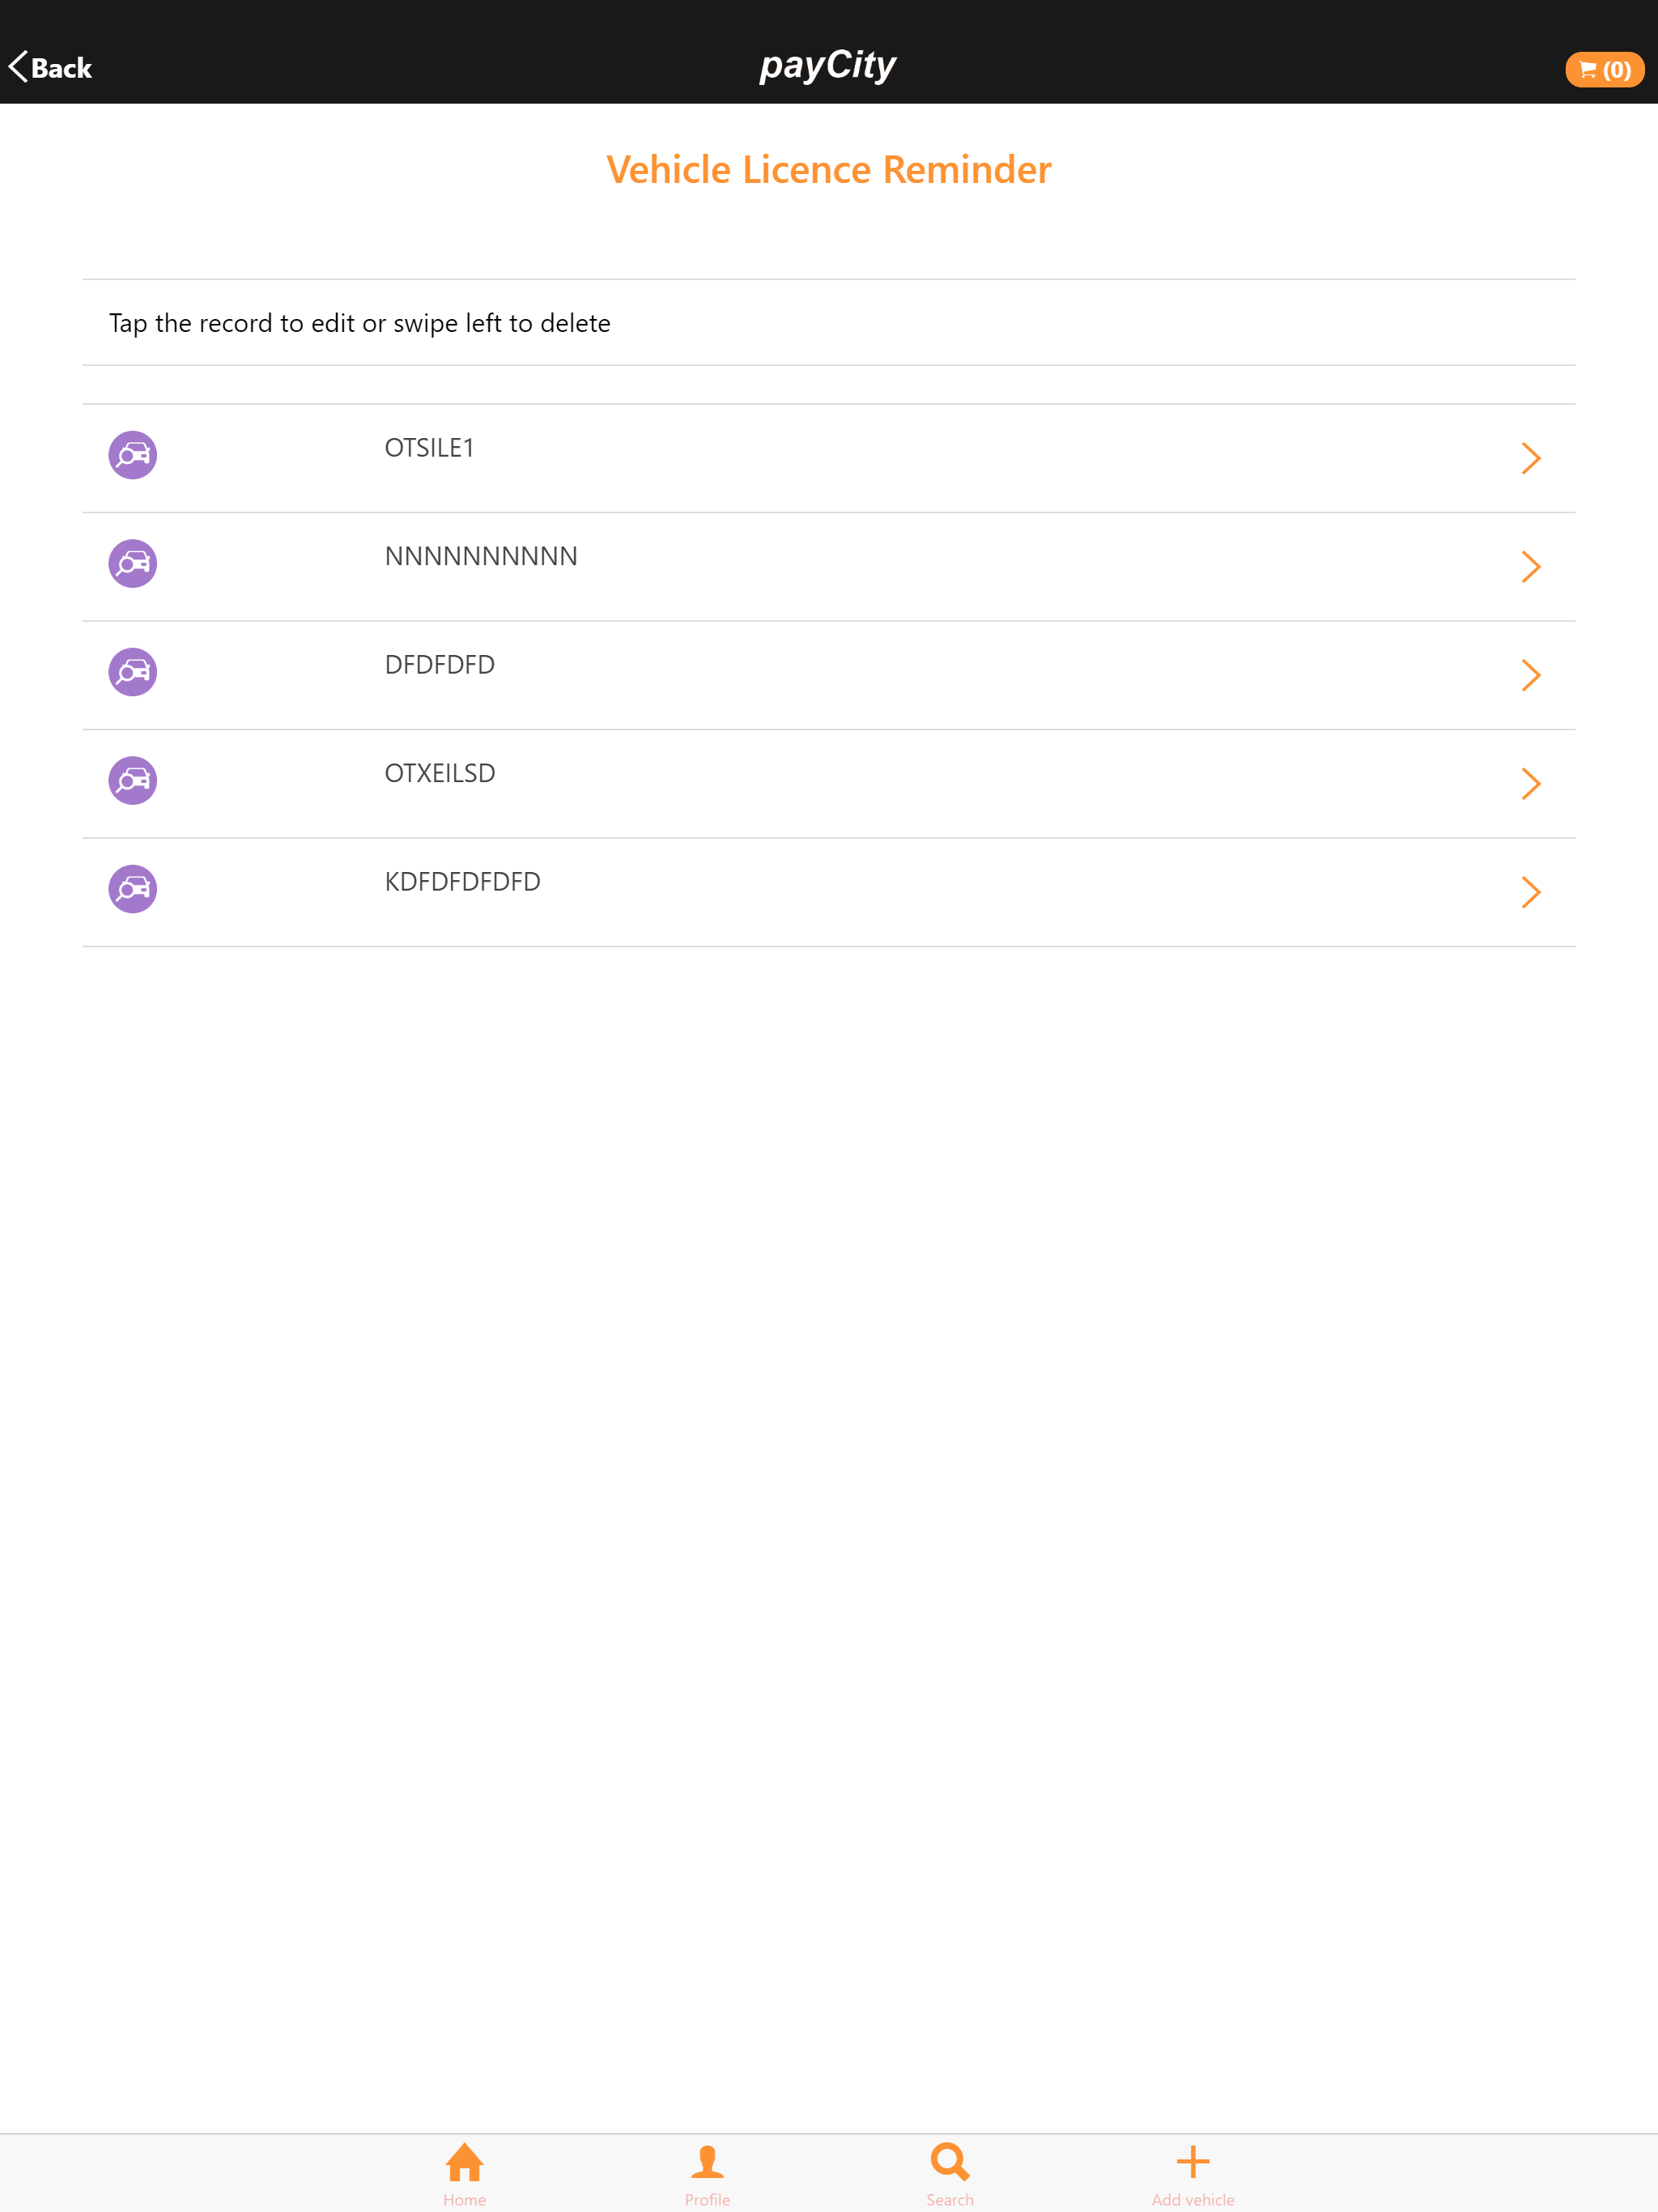Select the vehicle icon next to OTSILE1
1658x2212 pixels.
tap(131, 455)
